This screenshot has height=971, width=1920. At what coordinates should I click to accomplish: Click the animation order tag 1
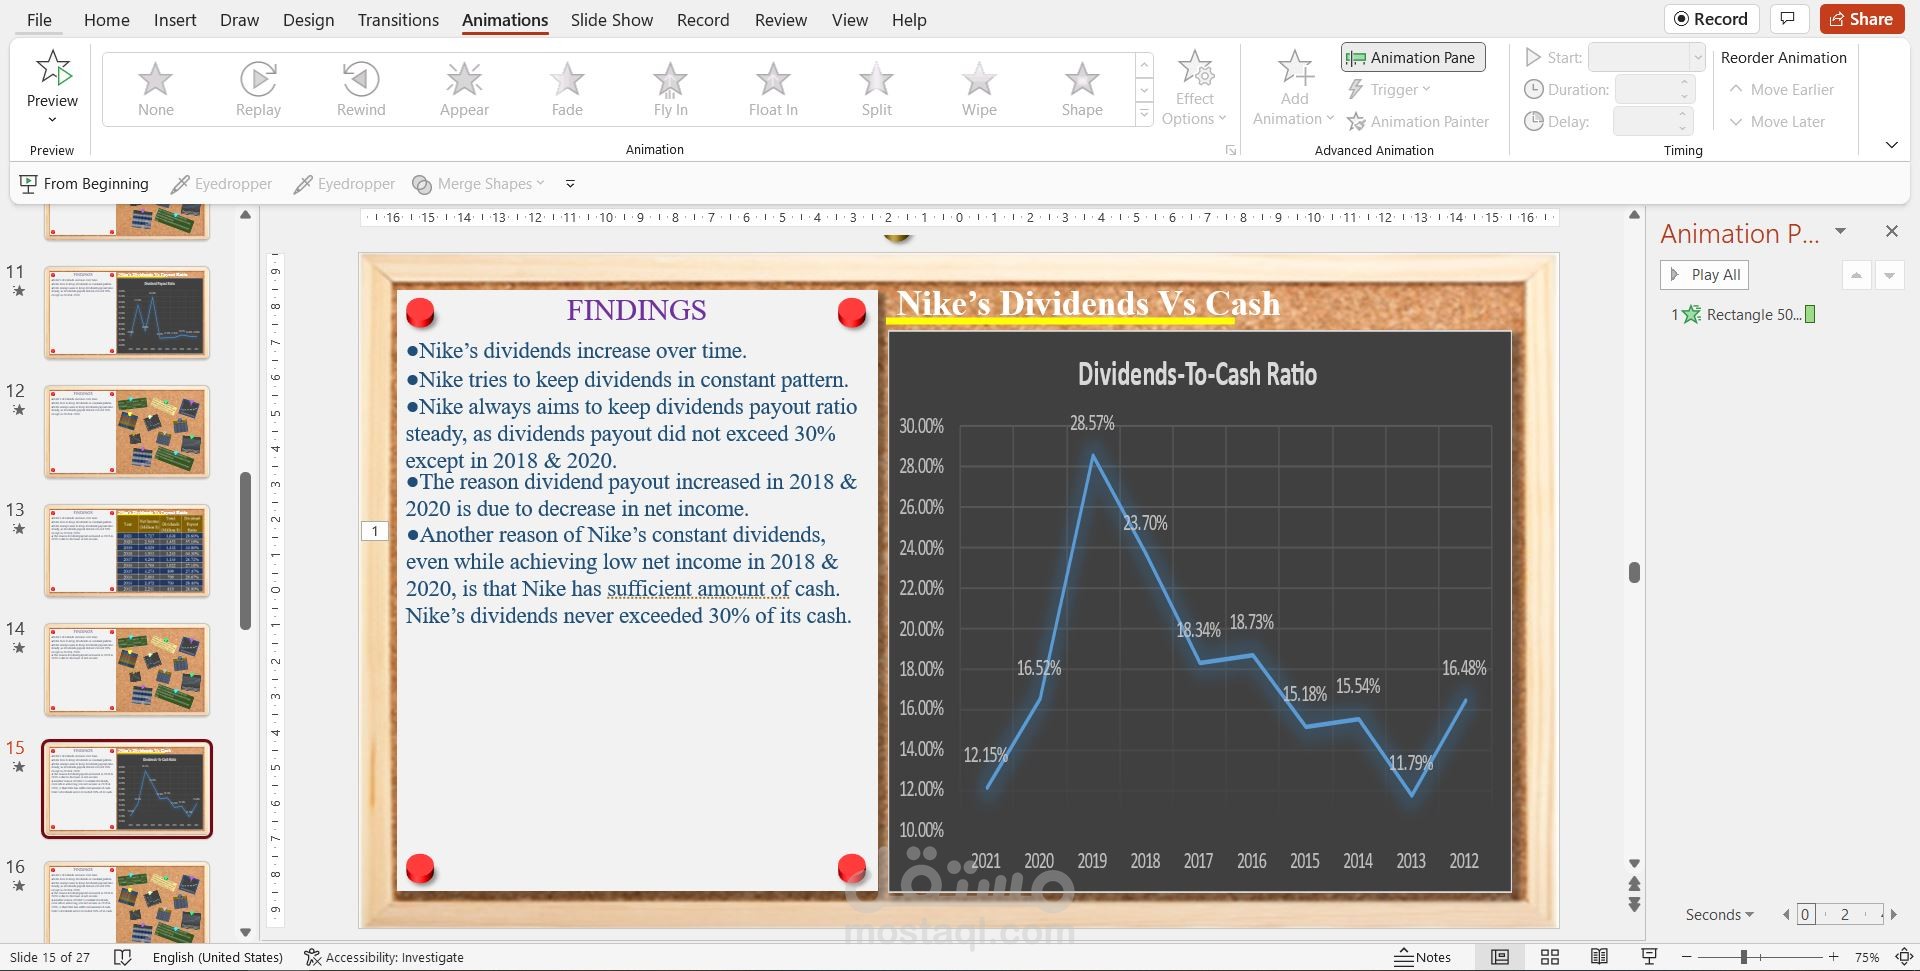(375, 531)
